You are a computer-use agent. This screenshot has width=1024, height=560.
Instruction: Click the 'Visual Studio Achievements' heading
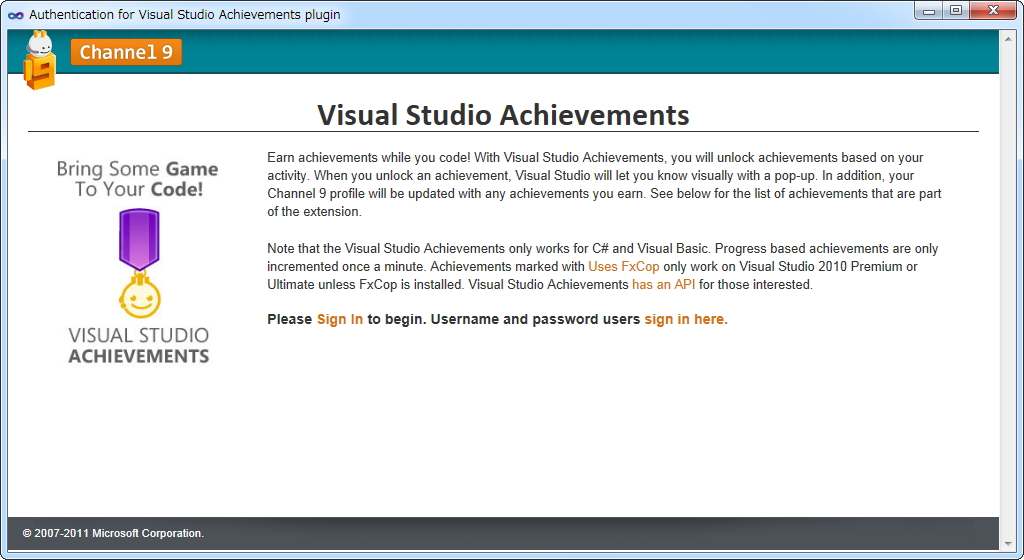[504, 115]
